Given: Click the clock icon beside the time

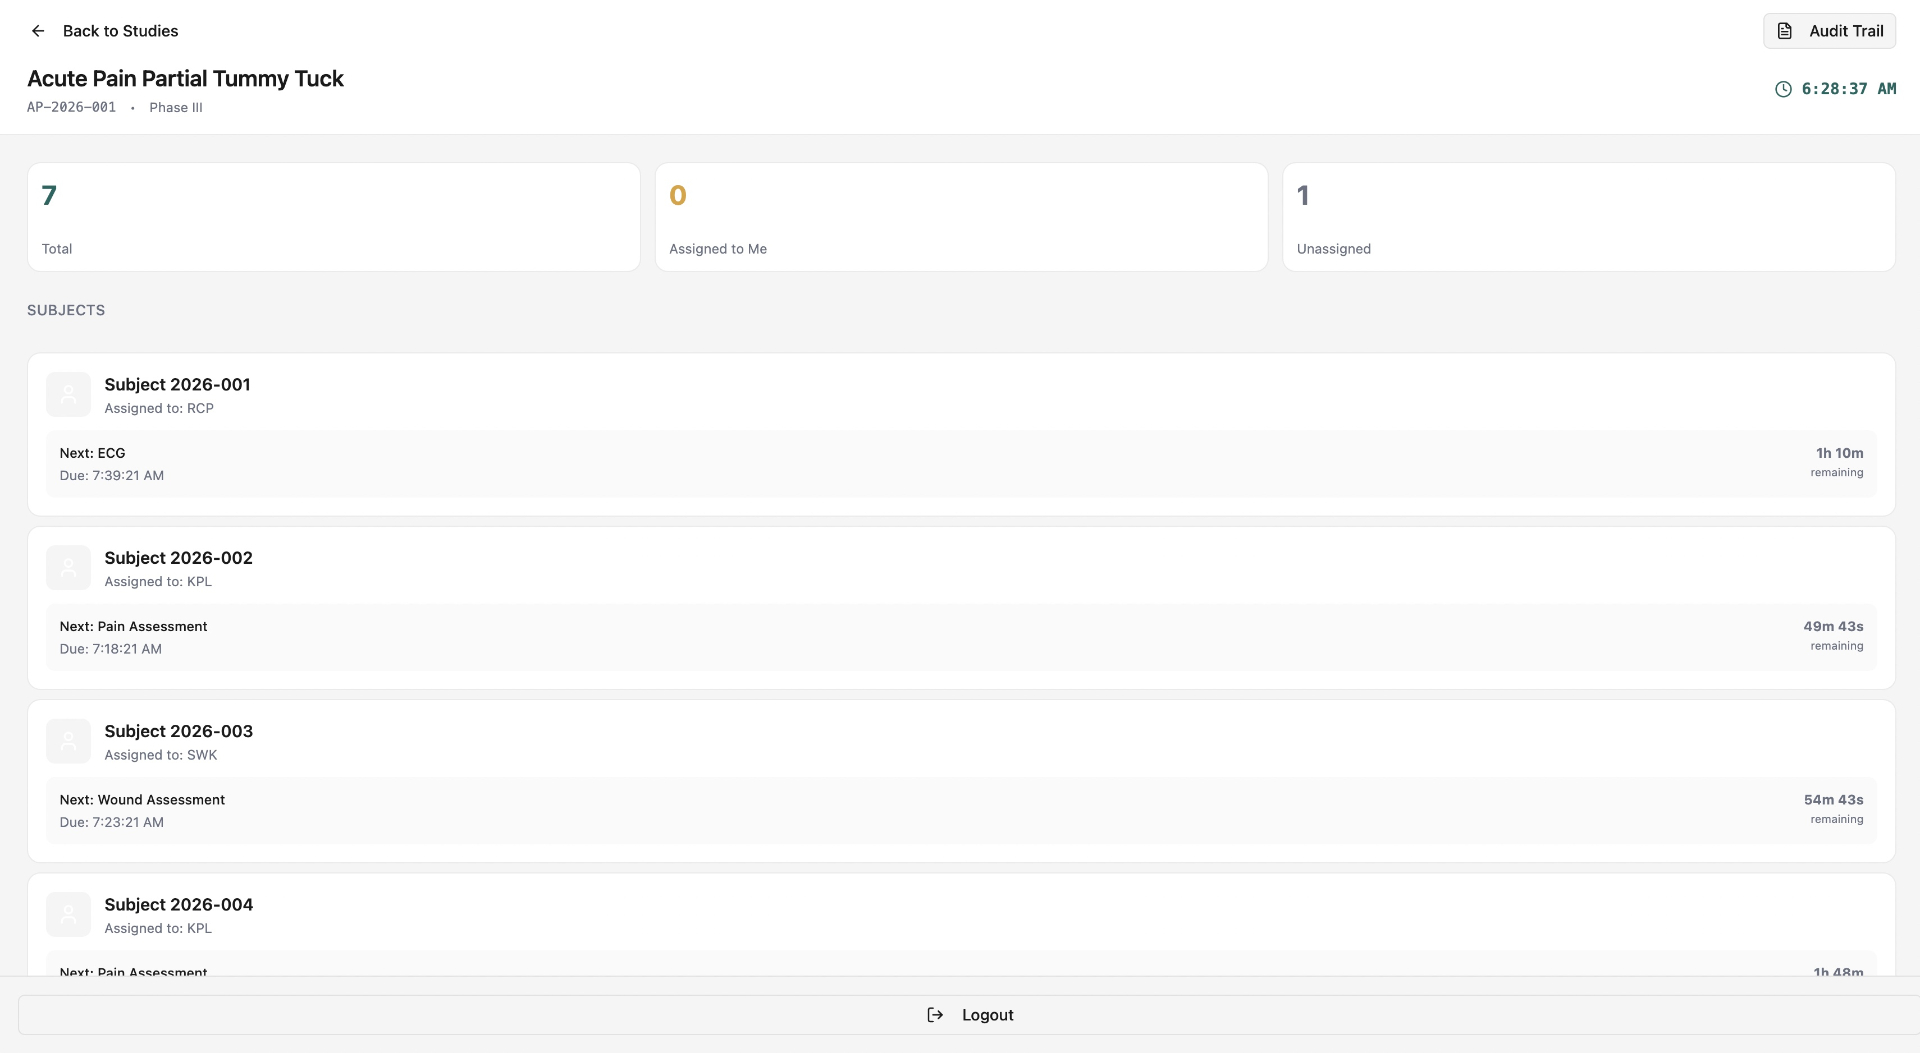Looking at the screenshot, I should tap(1783, 89).
